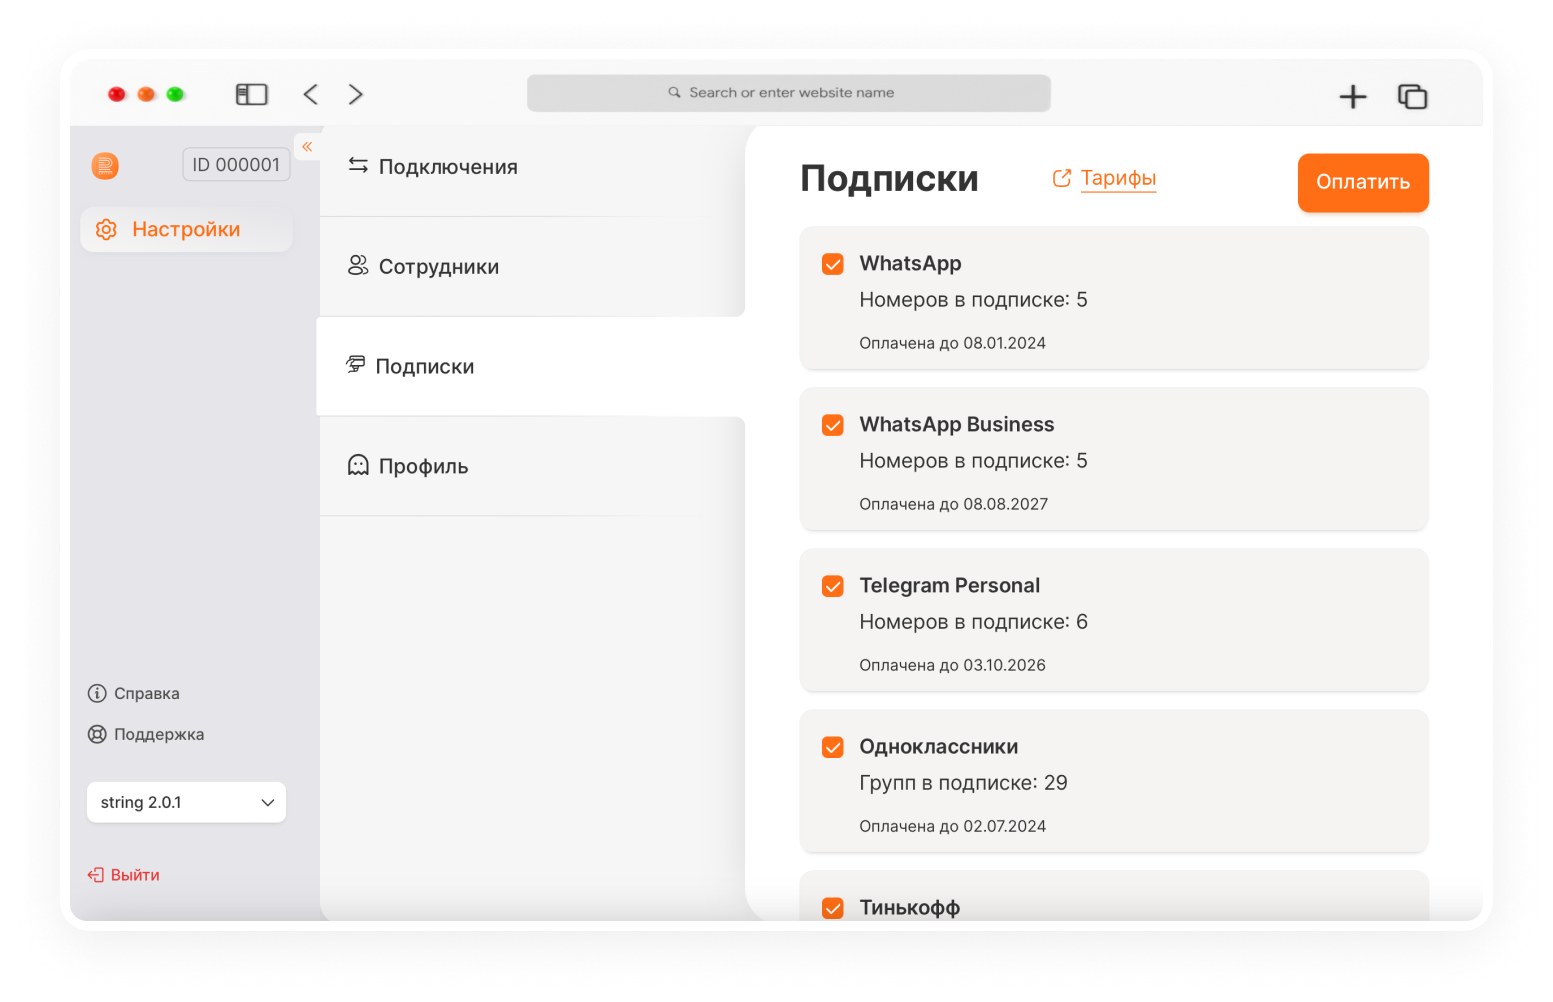
Task: Click the WhatsApp card title
Action: click(910, 263)
